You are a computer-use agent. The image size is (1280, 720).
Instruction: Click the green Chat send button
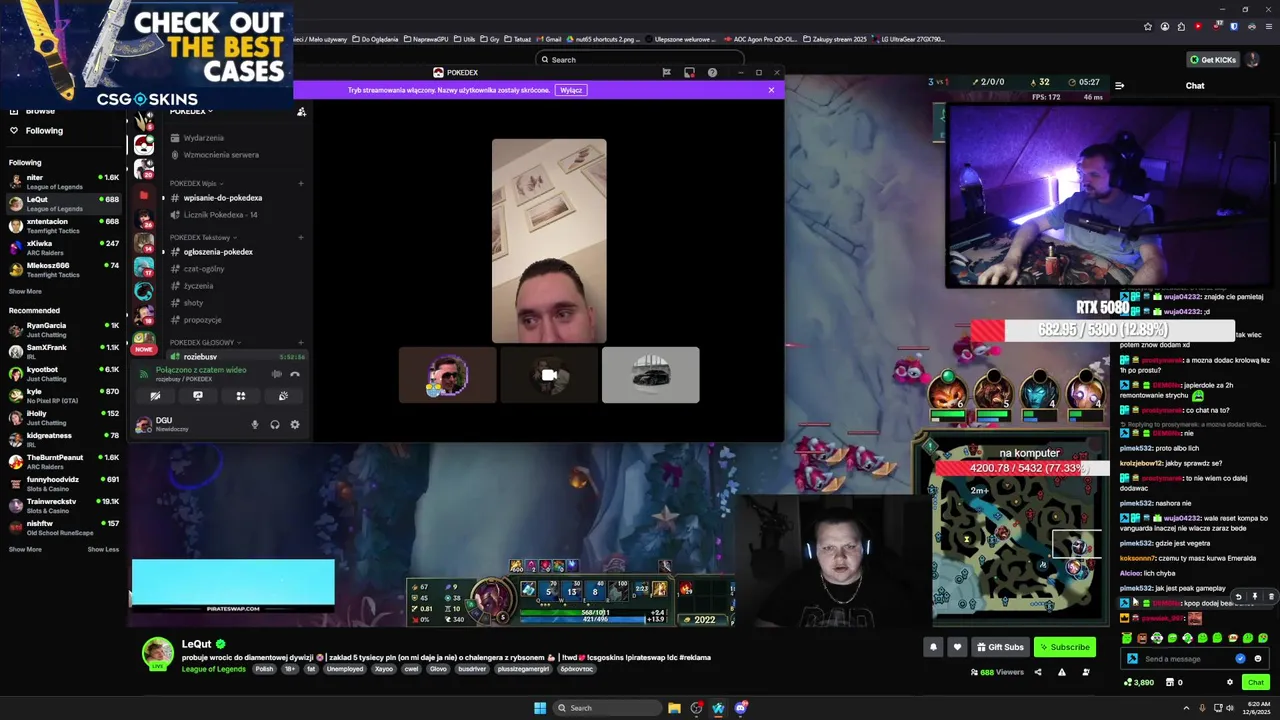(x=1255, y=682)
